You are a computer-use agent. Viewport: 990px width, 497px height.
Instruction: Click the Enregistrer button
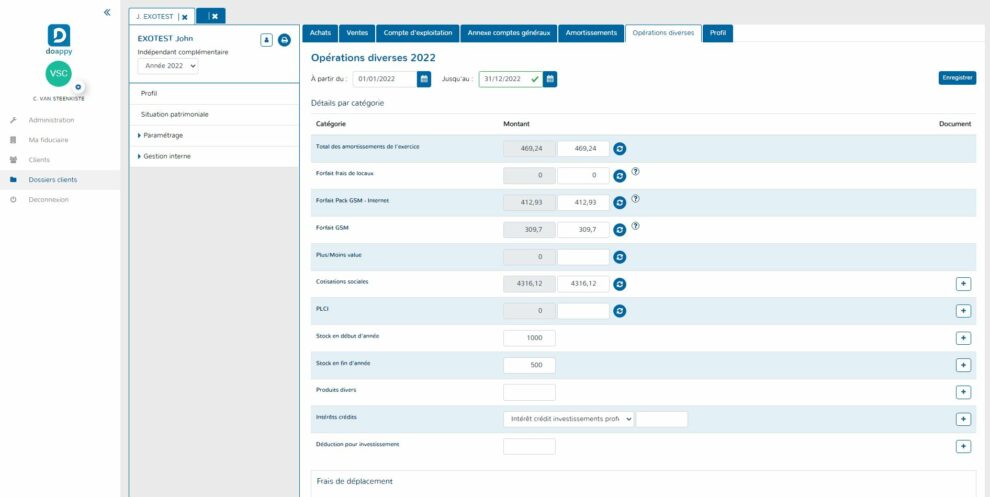pos(958,78)
